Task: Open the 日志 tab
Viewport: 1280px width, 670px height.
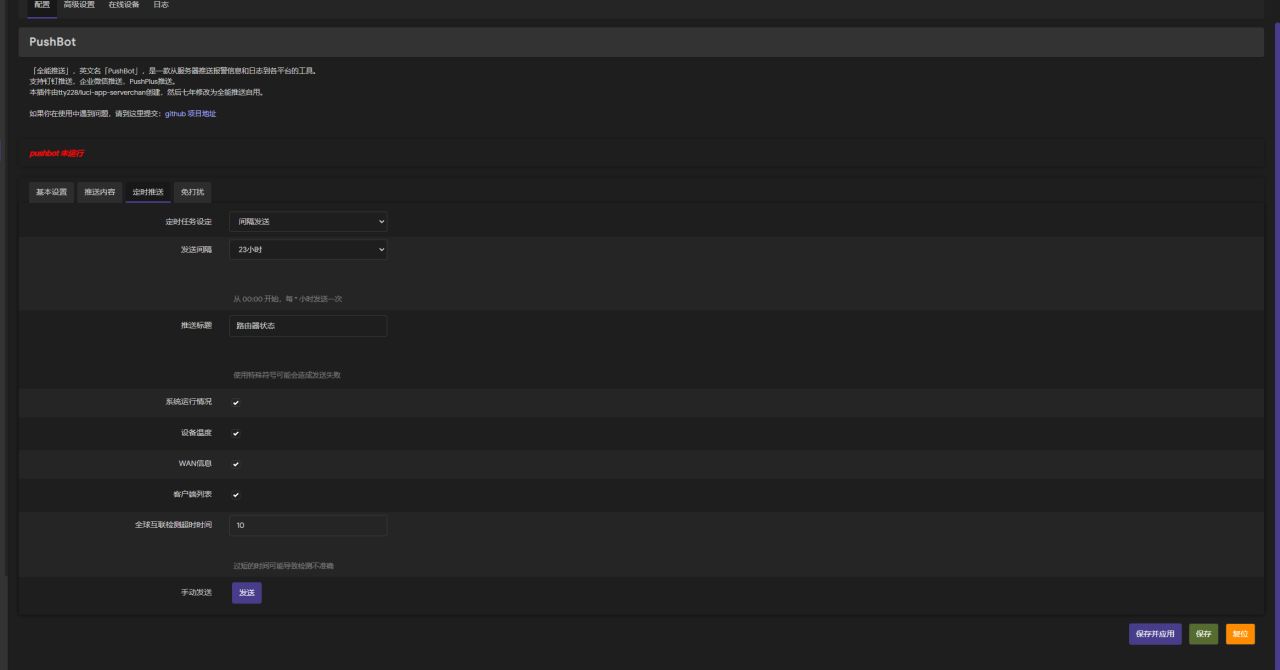Action: coord(161,5)
